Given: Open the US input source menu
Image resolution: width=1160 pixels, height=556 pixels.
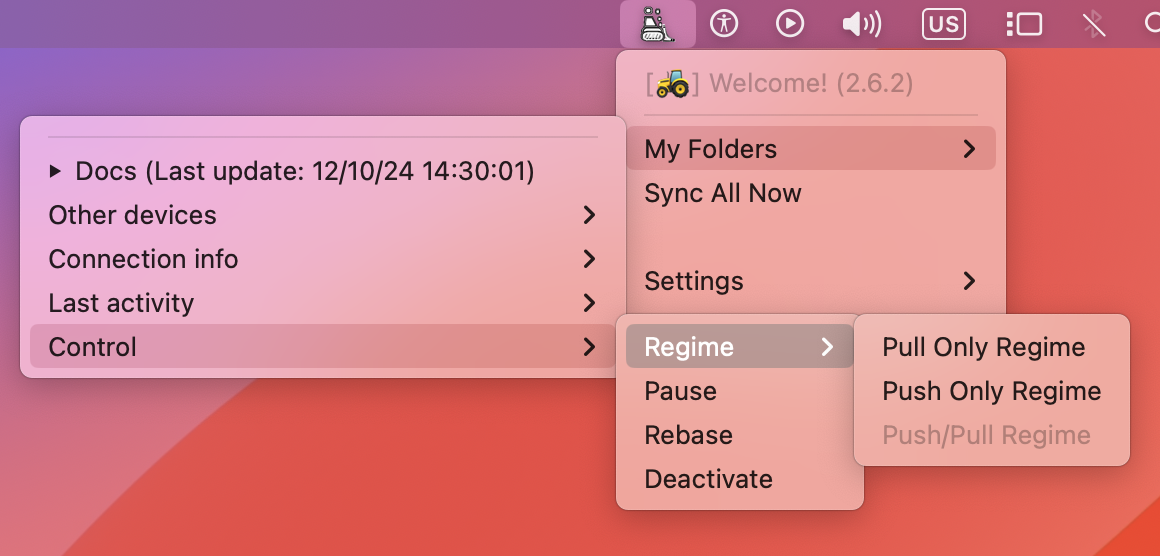Looking at the screenshot, I should pos(944,24).
